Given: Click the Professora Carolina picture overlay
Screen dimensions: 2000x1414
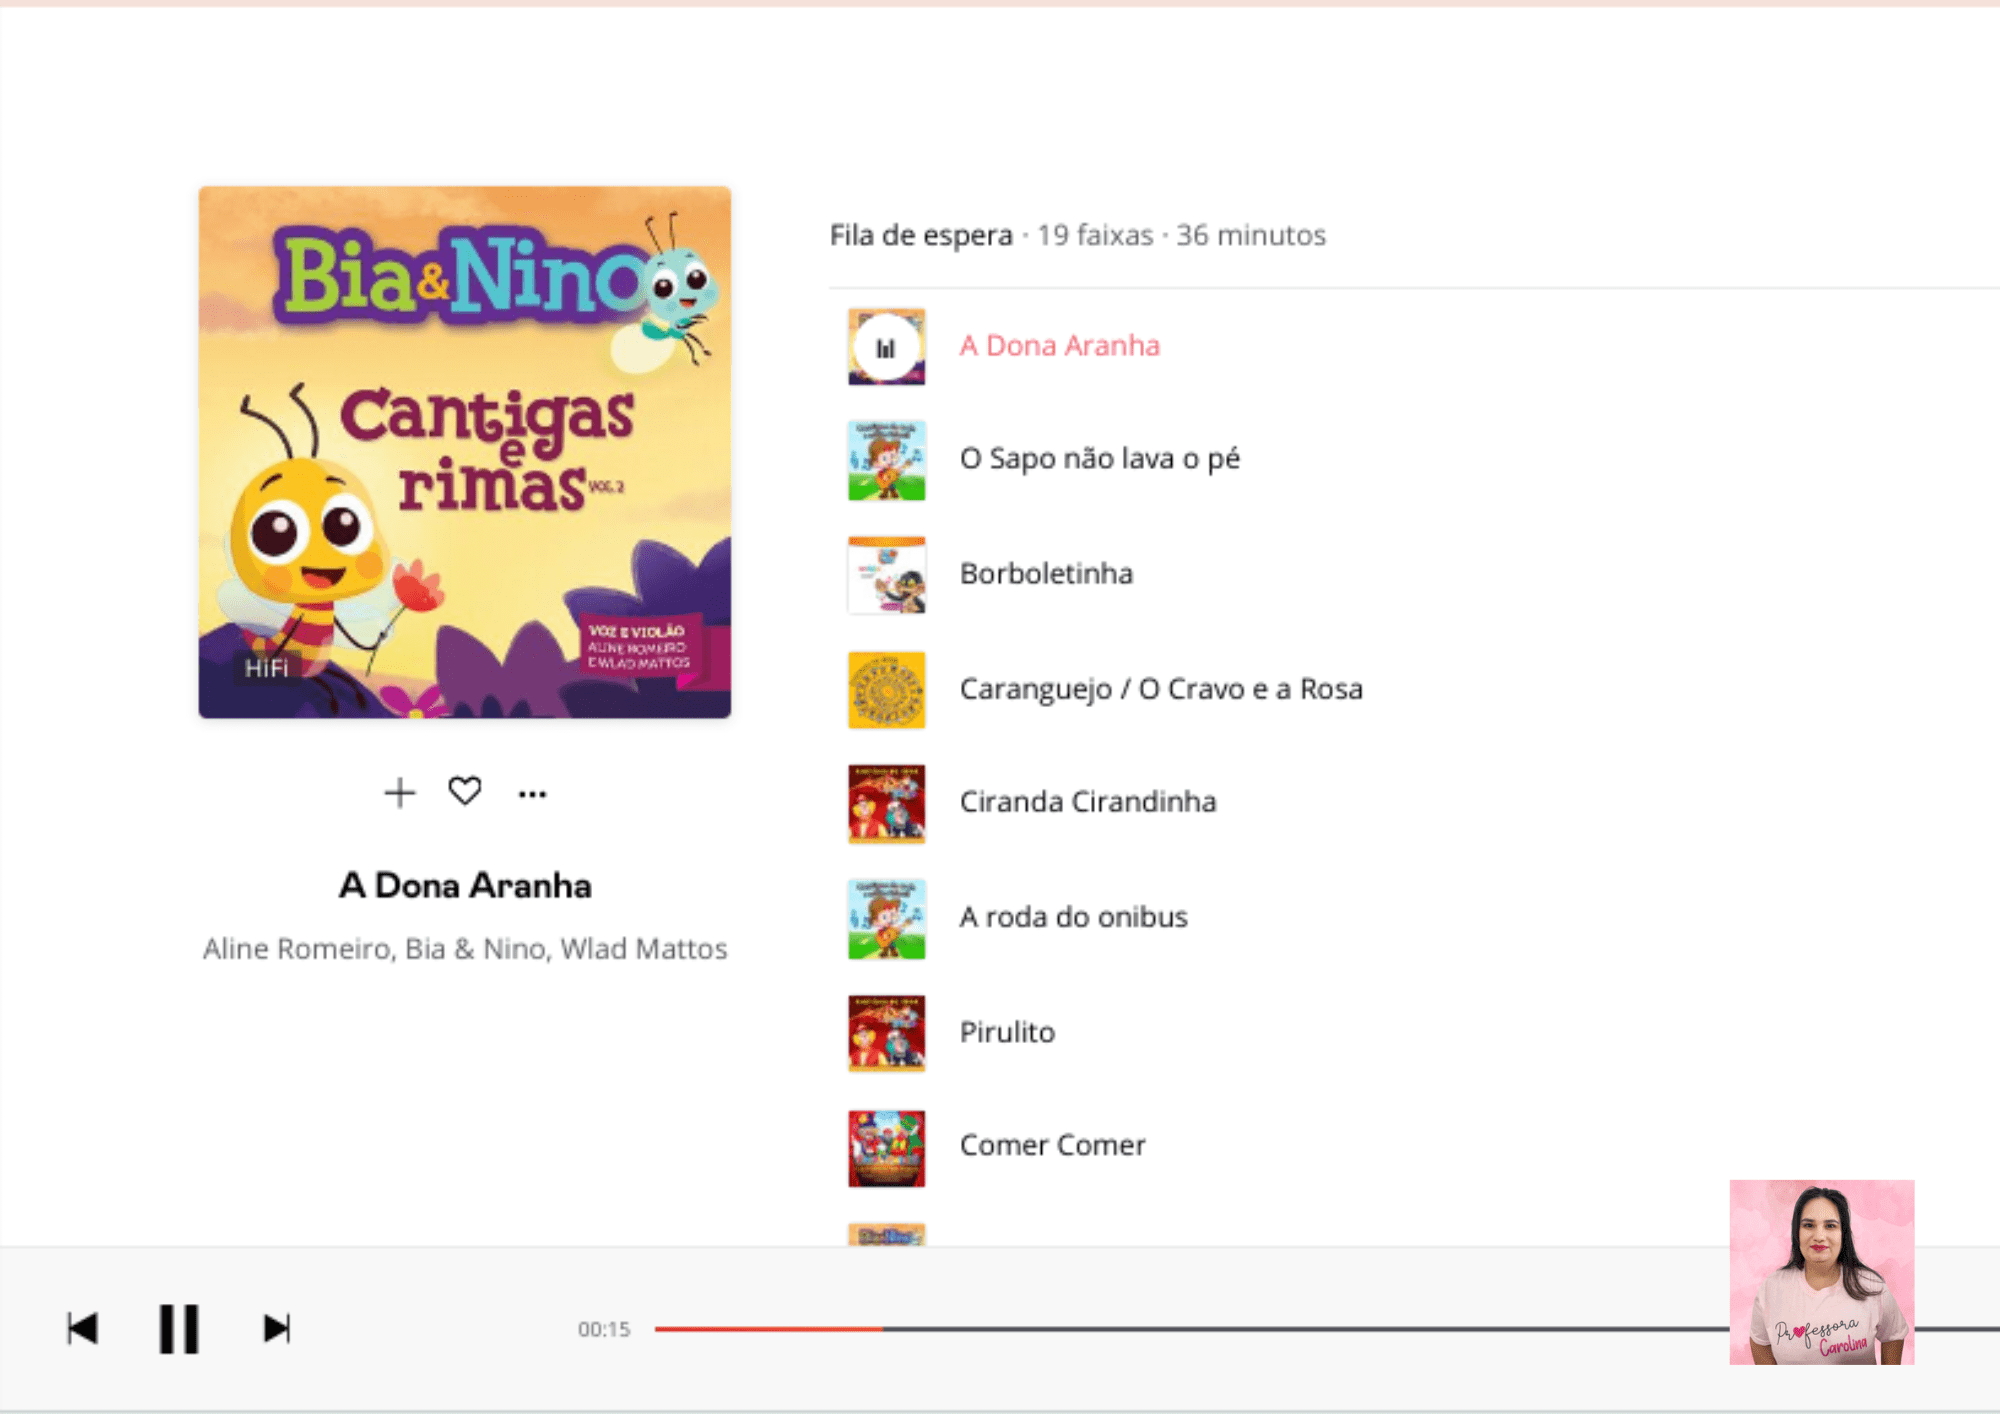Looking at the screenshot, I should (1822, 1272).
